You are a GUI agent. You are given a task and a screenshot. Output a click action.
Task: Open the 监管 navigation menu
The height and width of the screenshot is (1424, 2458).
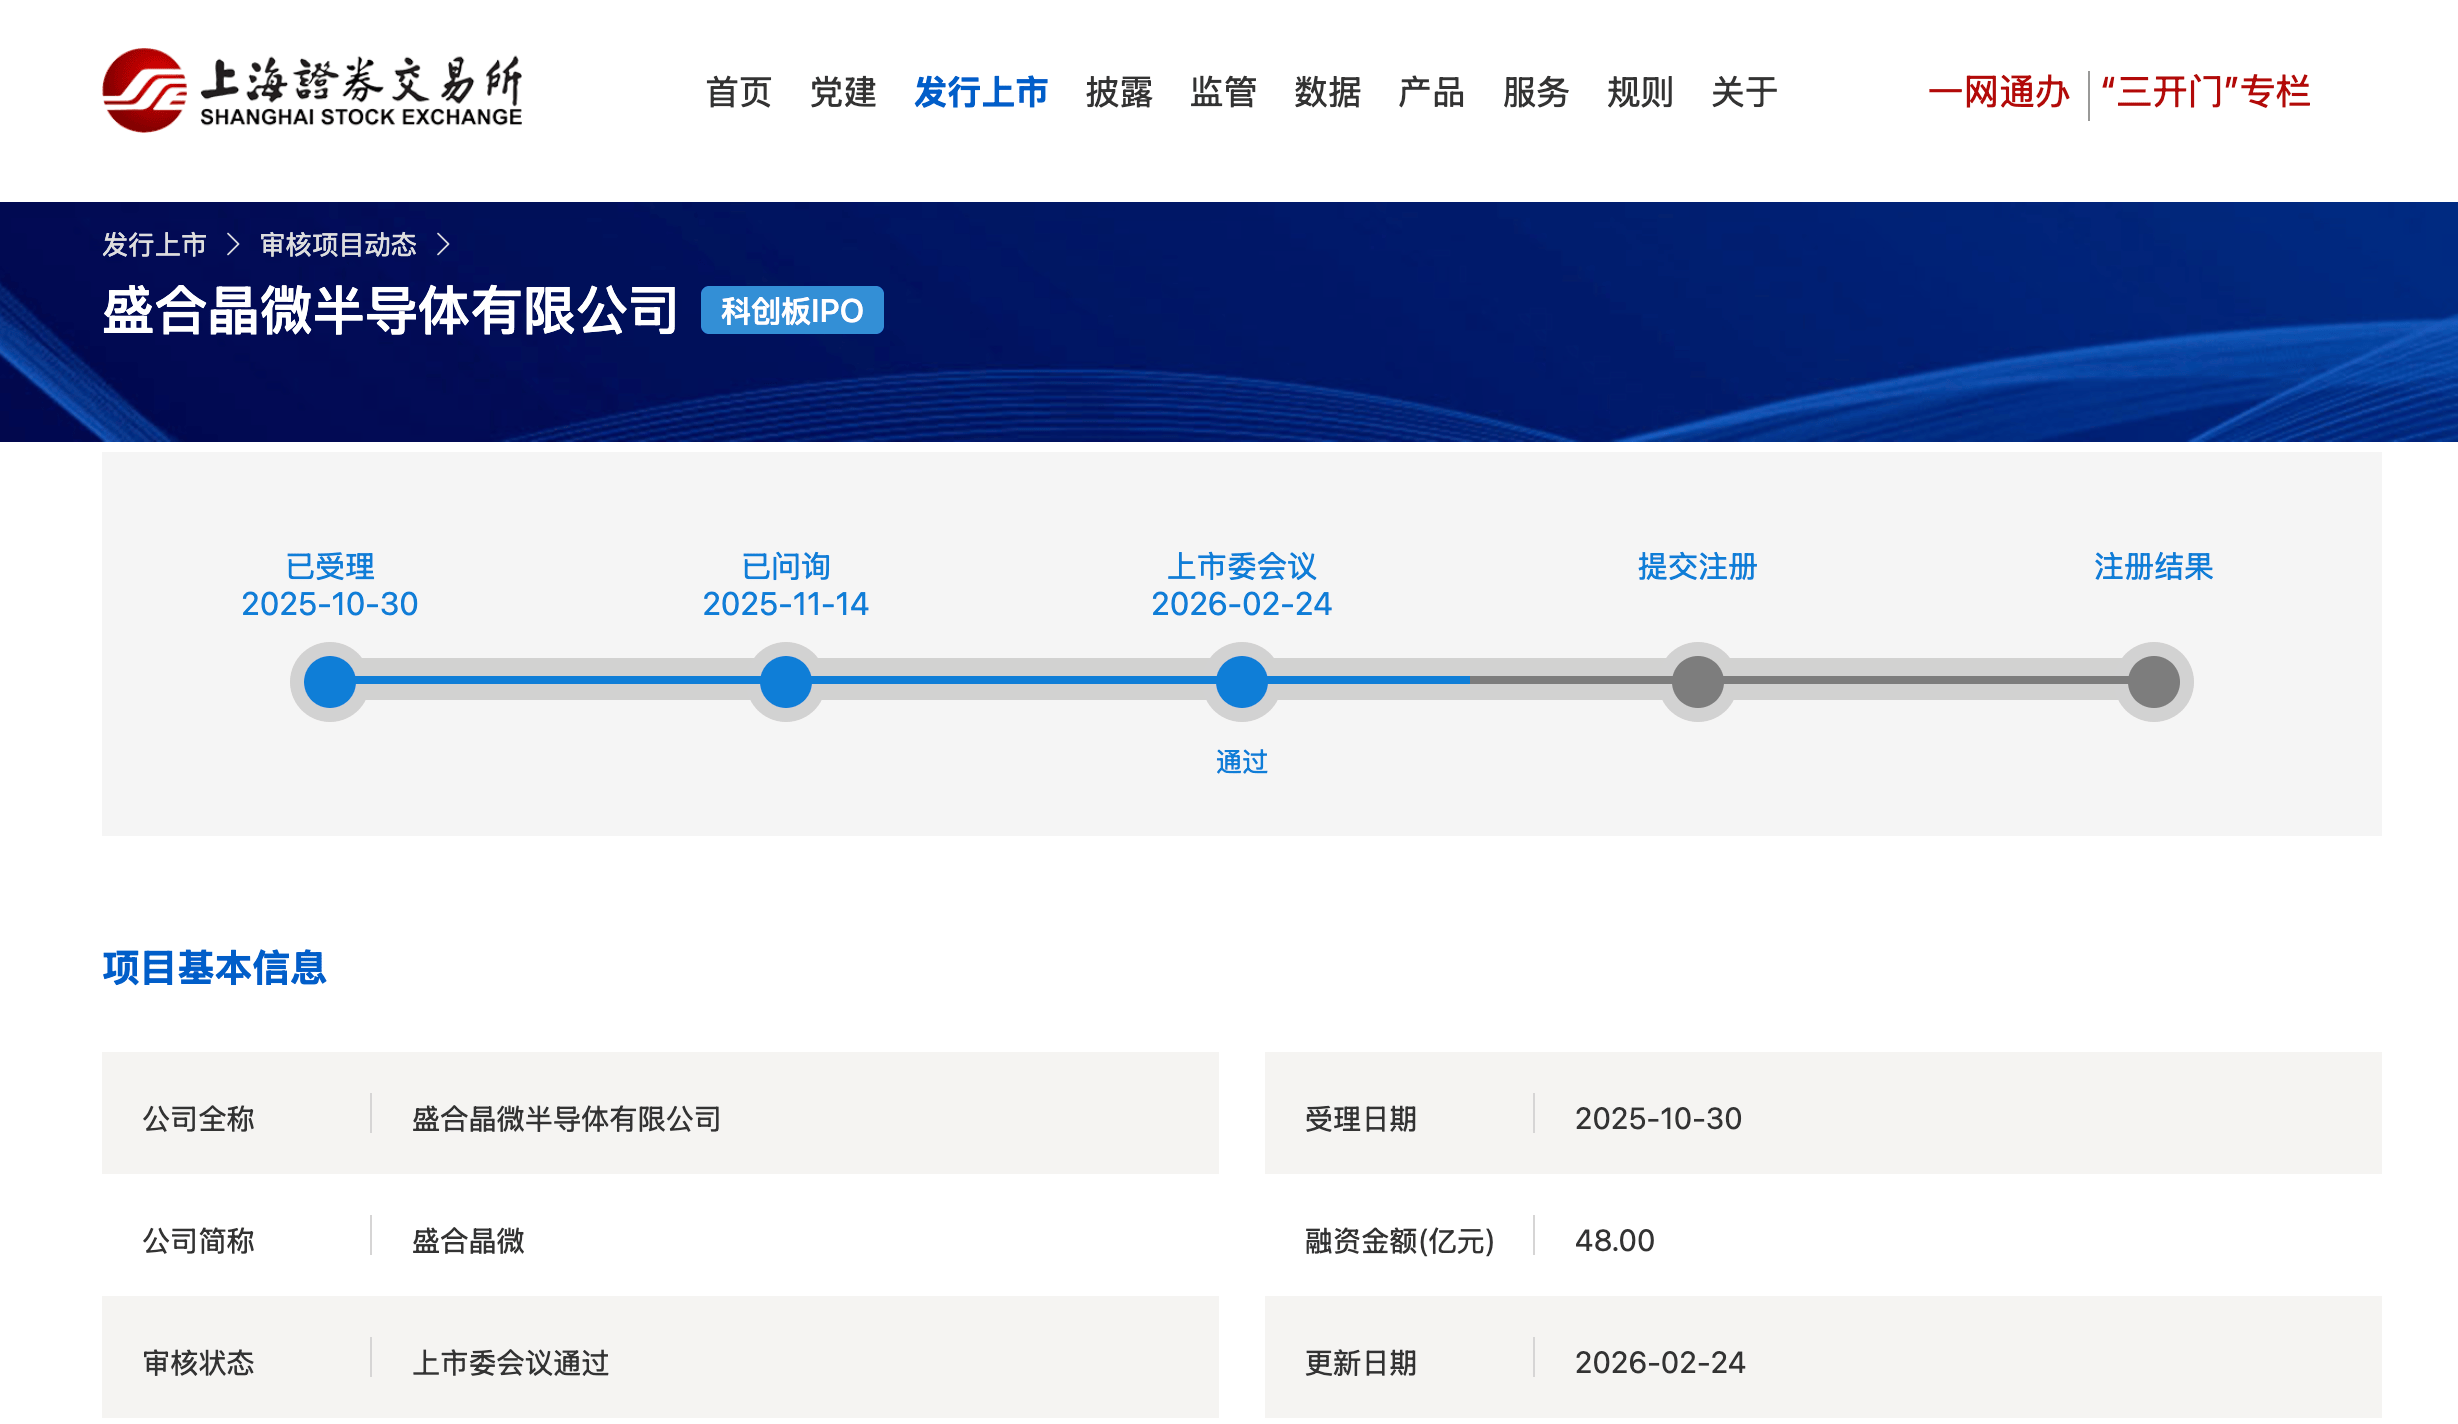point(1223,92)
